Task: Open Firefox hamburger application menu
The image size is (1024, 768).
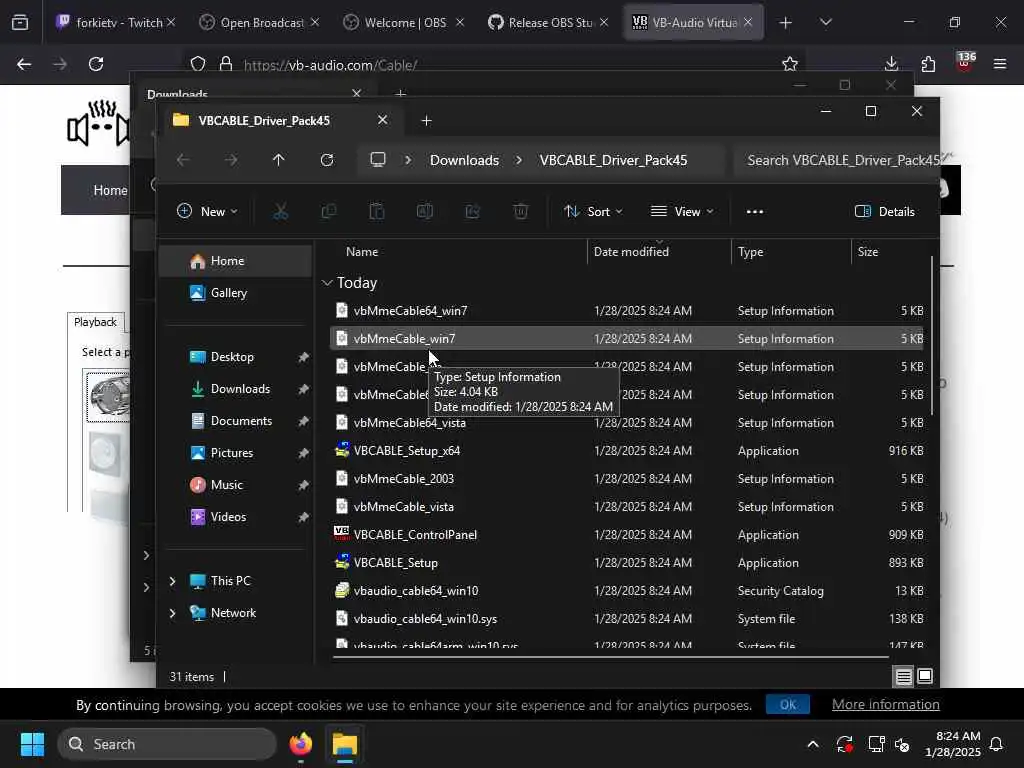Action: (x=999, y=64)
